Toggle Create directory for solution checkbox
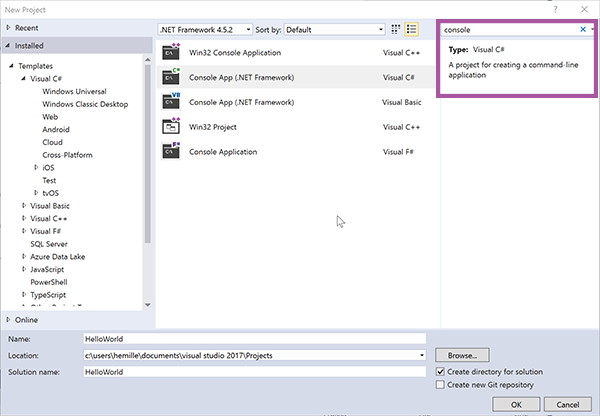Image resolution: width=600 pixels, height=416 pixels. pos(440,372)
